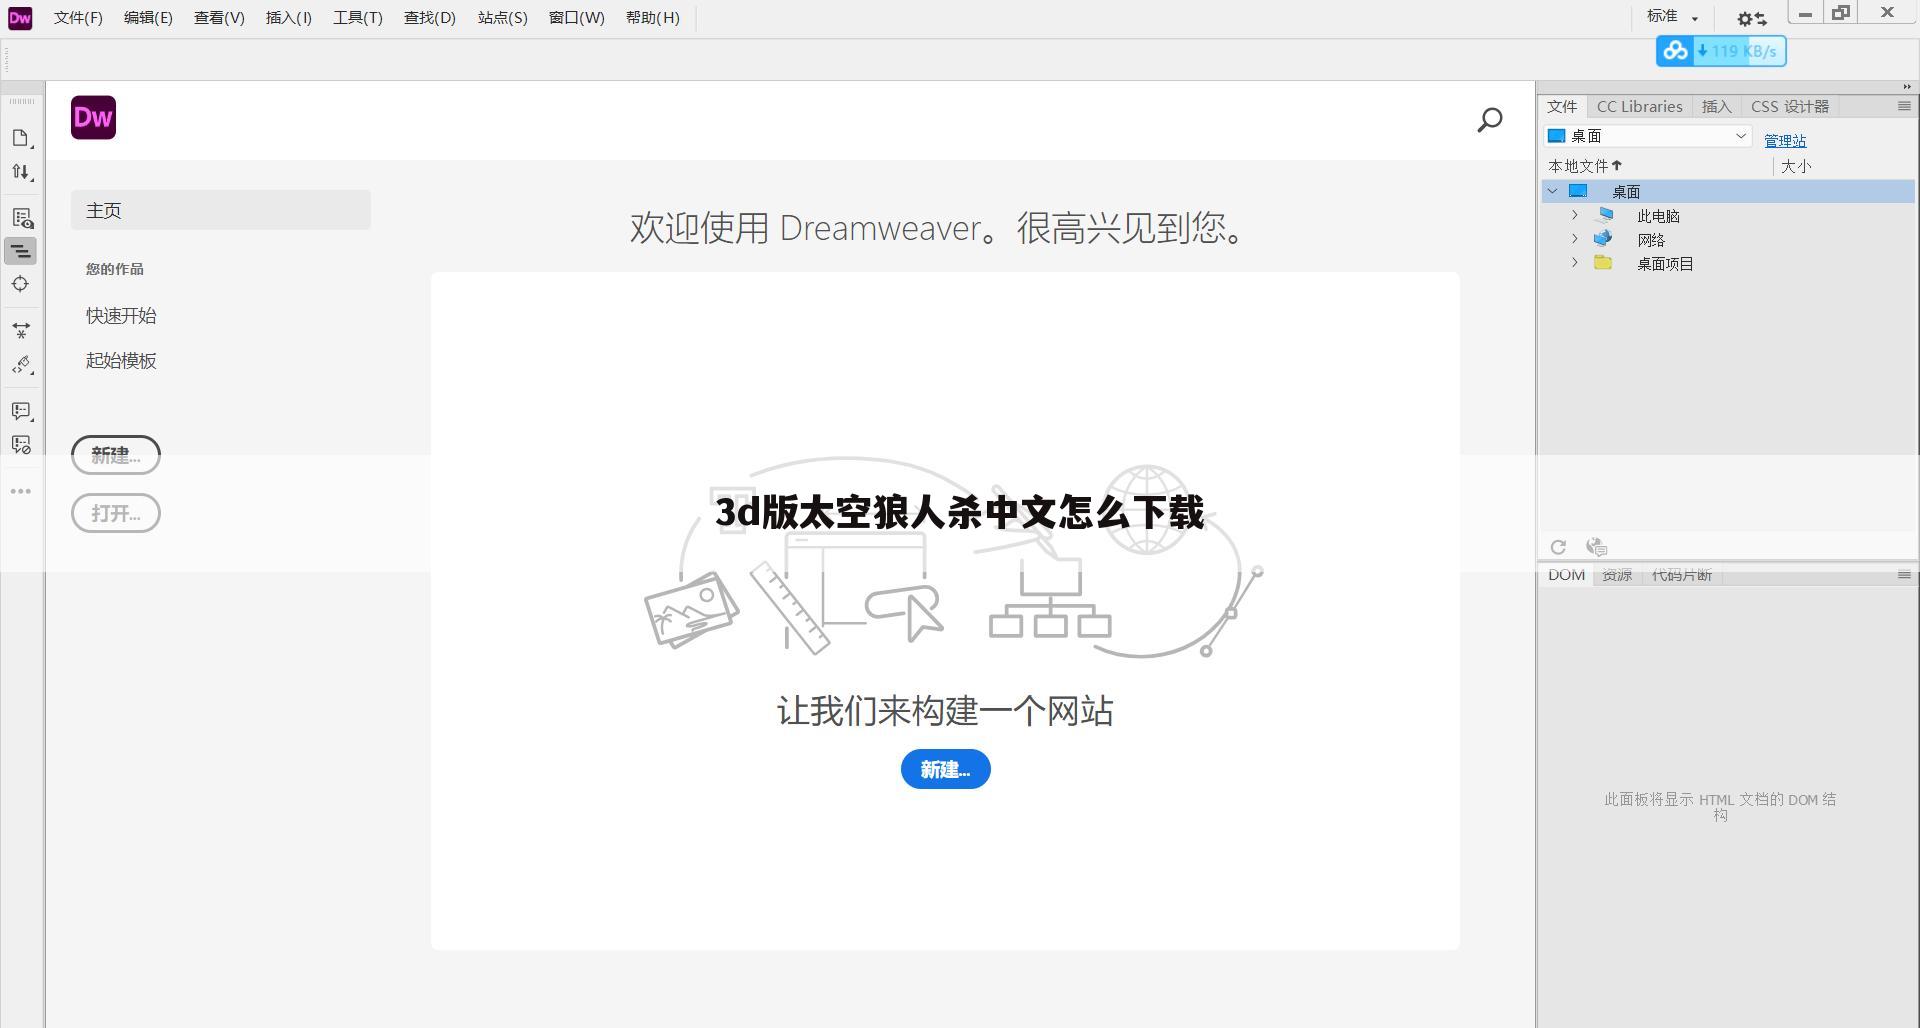Expand the 网络 tree node chevron
Viewport: 1920px width, 1028px height.
click(x=1574, y=239)
